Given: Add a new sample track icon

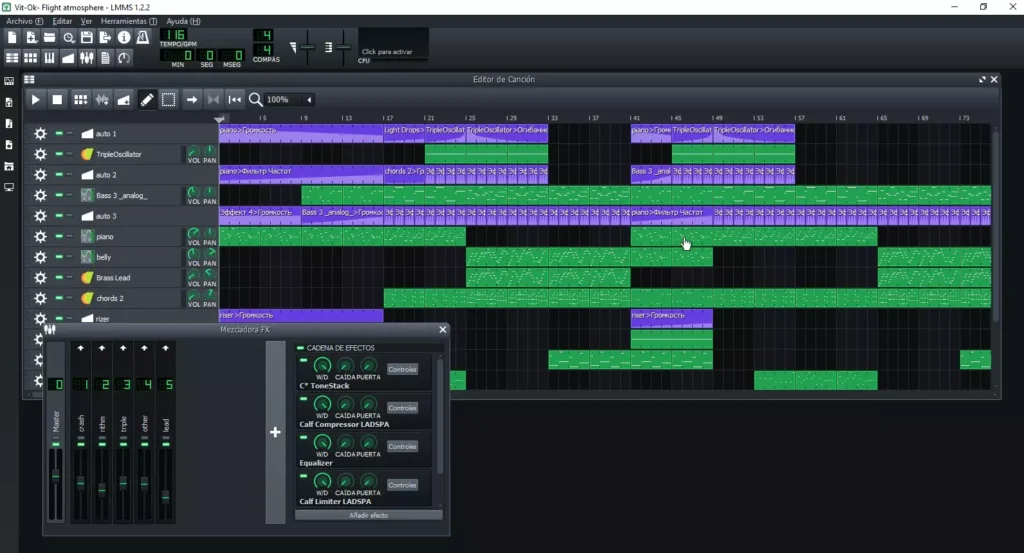Looking at the screenshot, I should pos(102,99).
